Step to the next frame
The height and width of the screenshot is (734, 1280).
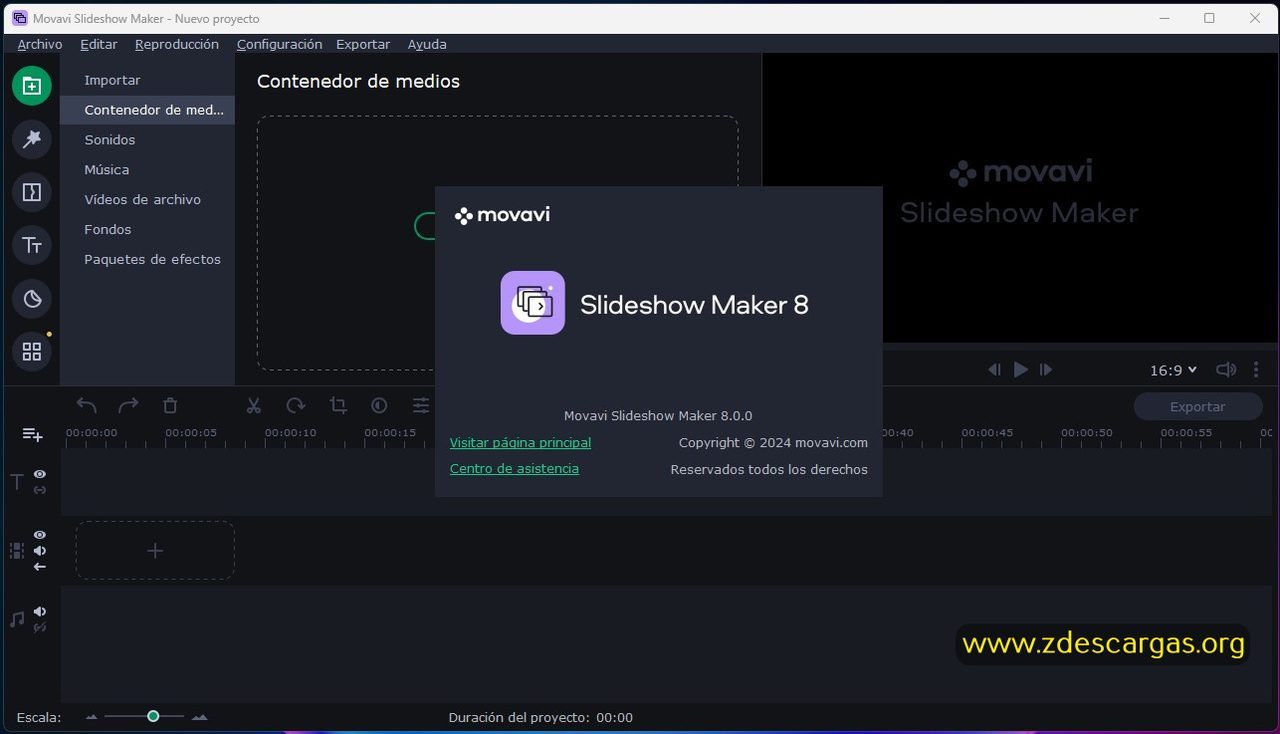pos(1046,370)
